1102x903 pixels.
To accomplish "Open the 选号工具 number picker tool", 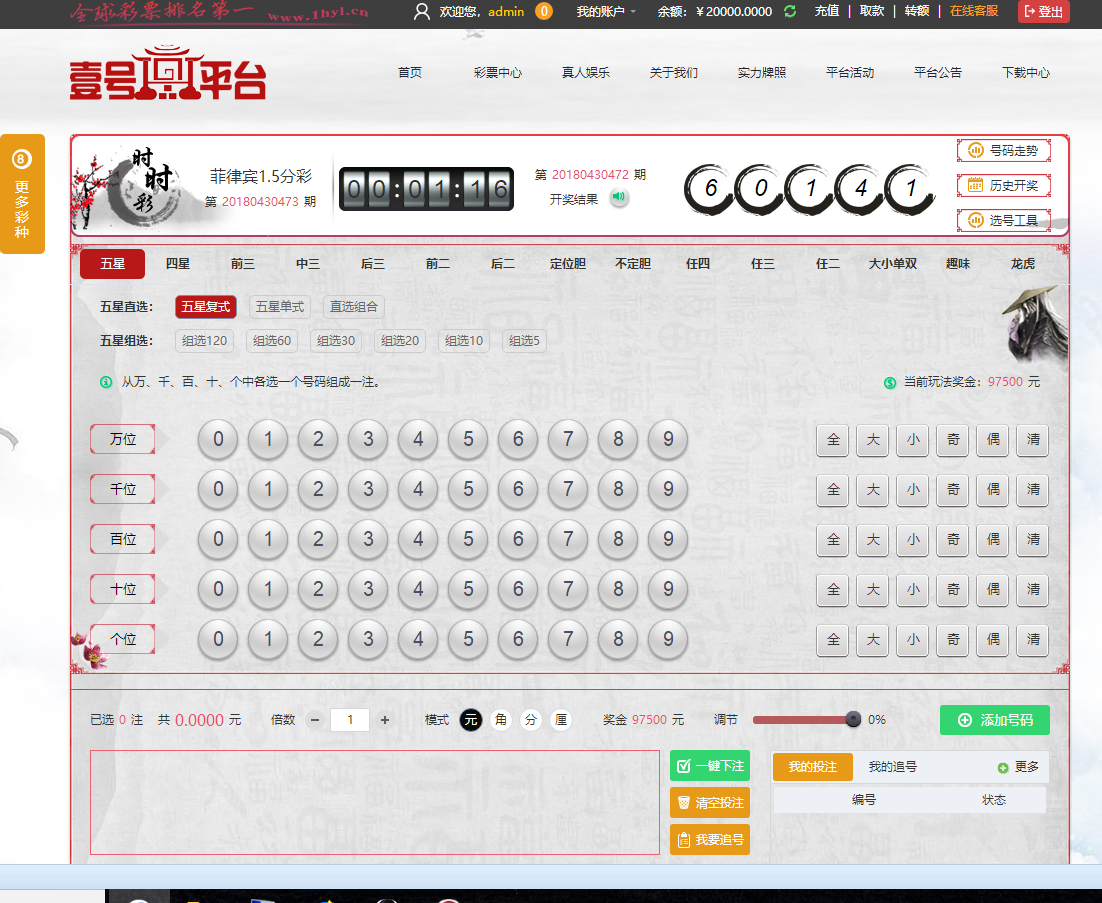I will click(x=1003, y=220).
